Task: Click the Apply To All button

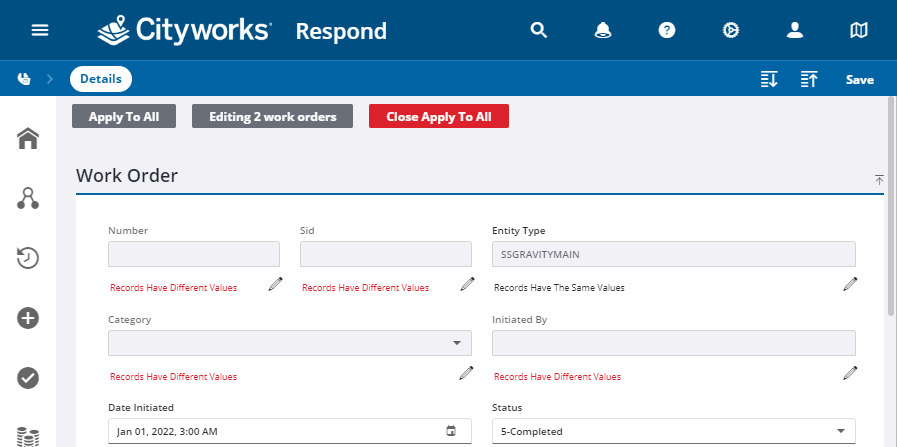Action: point(124,117)
